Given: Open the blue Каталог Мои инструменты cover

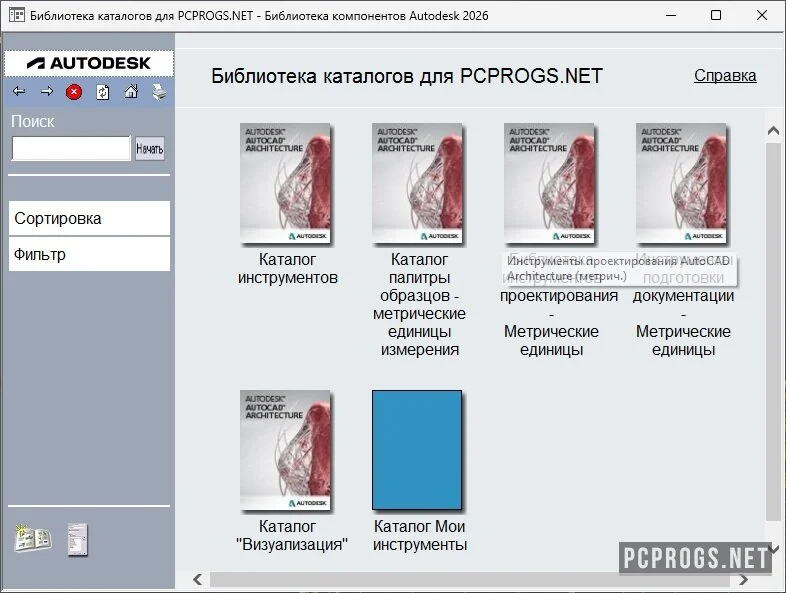Looking at the screenshot, I should click(417, 450).
